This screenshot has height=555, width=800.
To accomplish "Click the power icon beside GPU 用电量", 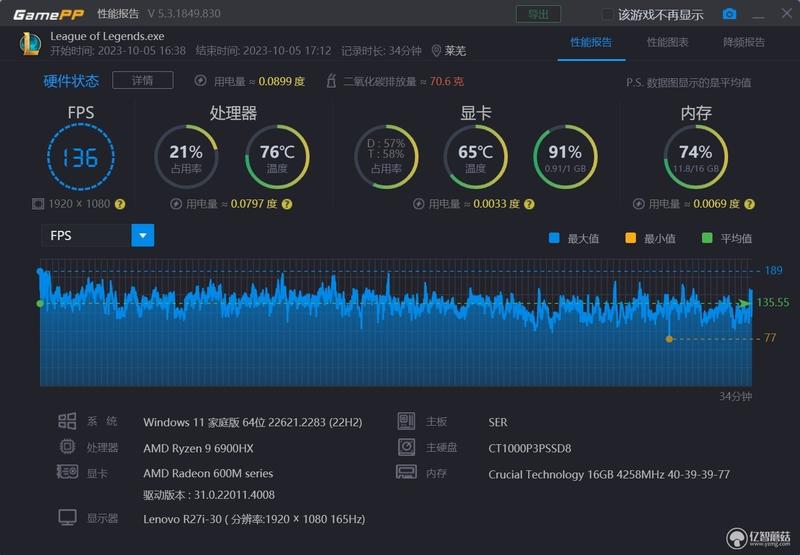I will 418,204.
